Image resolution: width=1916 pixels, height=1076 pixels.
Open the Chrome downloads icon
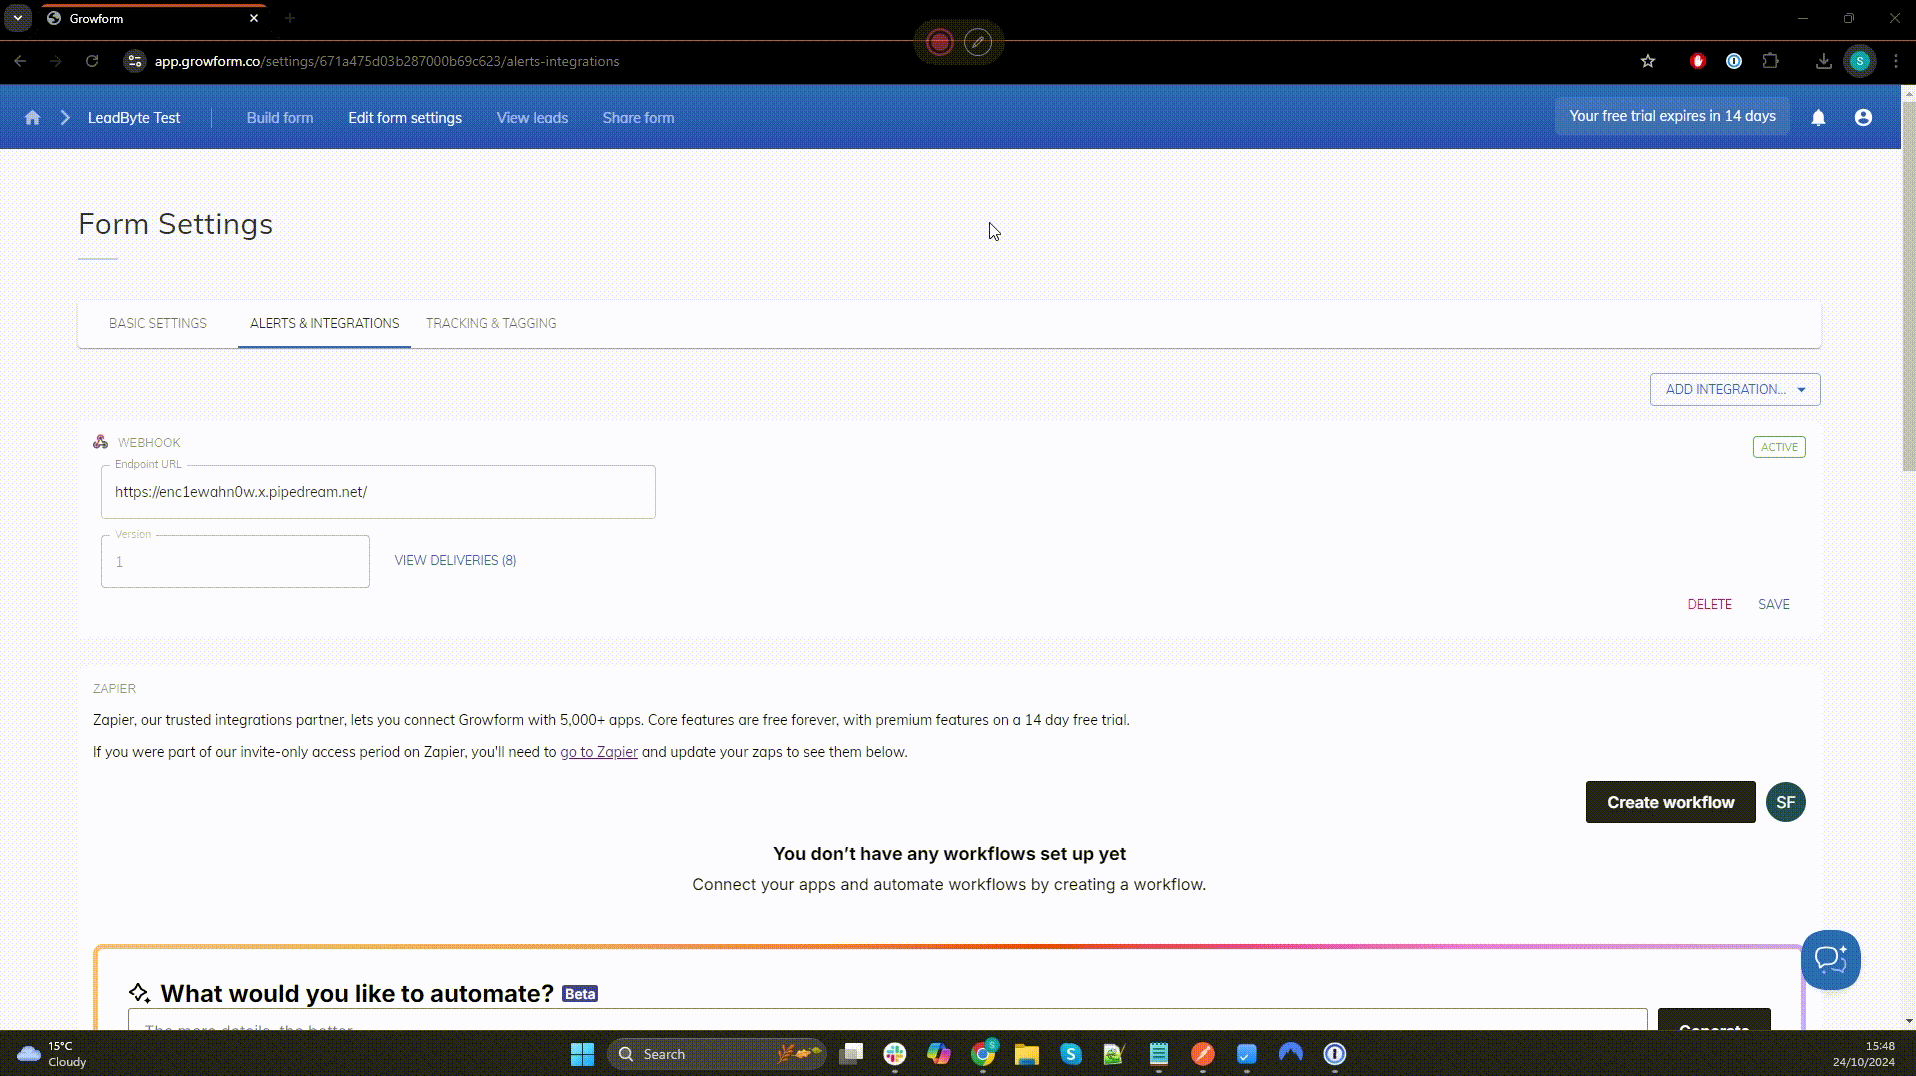(1823, 61)
